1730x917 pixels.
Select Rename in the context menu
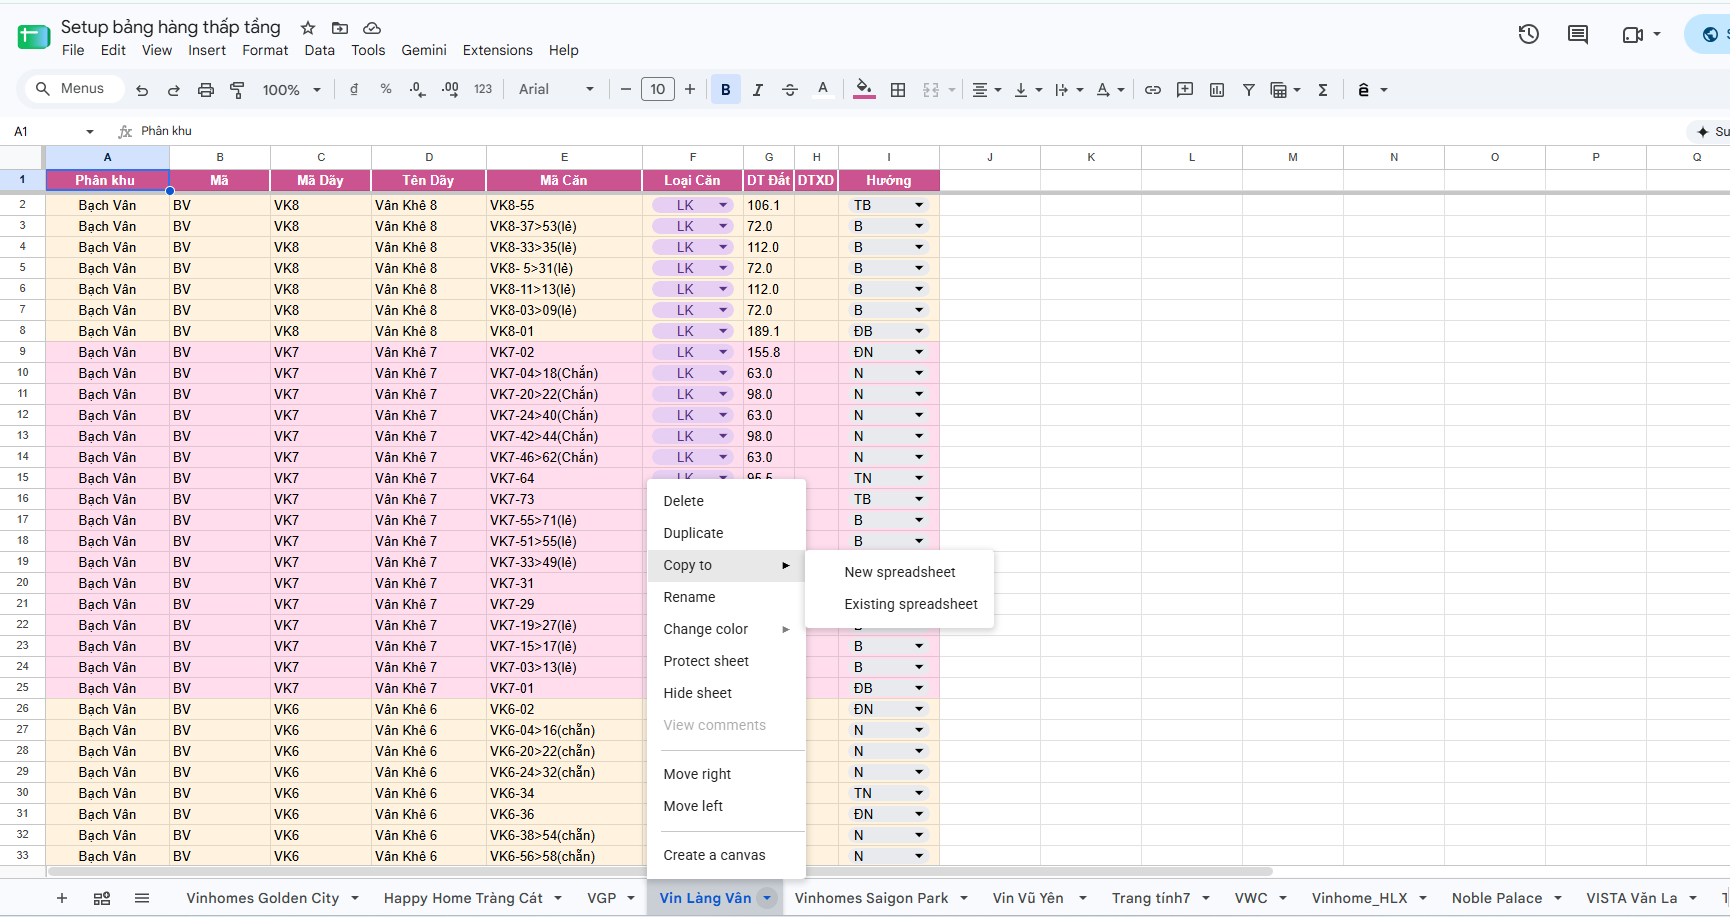pos(726,597)
